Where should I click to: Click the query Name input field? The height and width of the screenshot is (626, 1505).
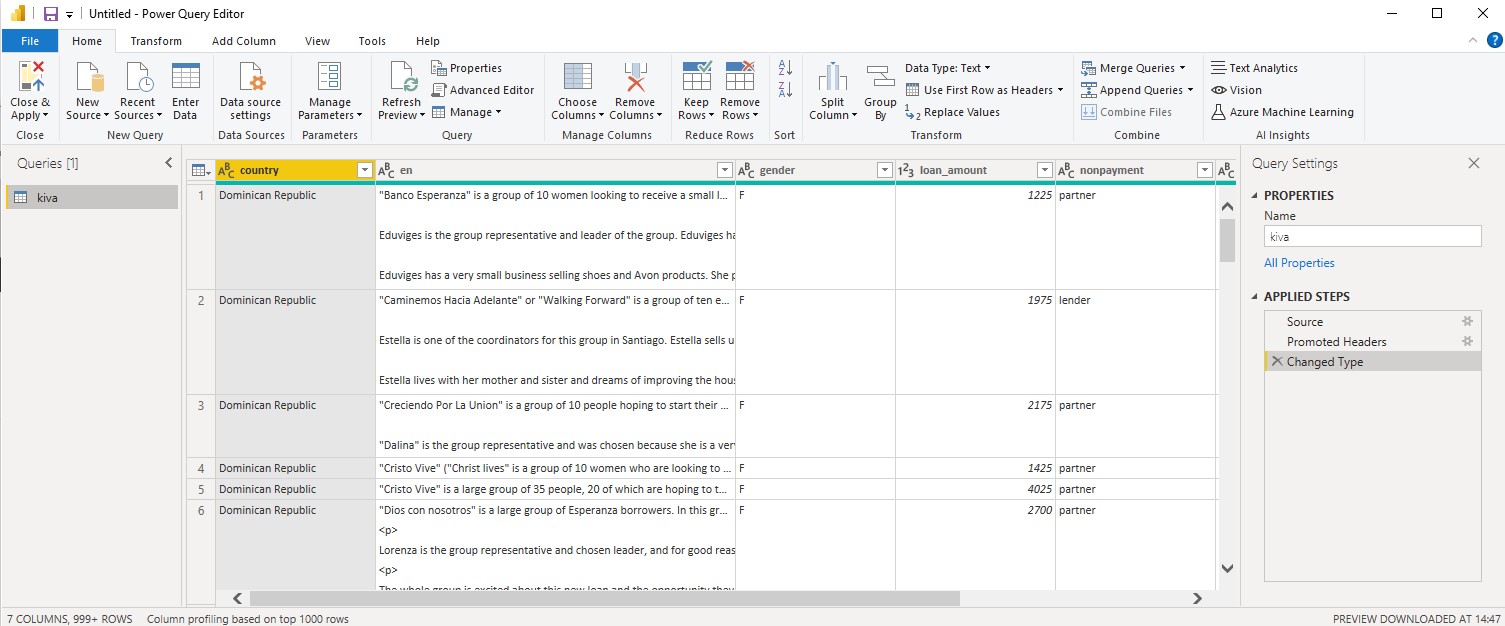pos(1372,237)
